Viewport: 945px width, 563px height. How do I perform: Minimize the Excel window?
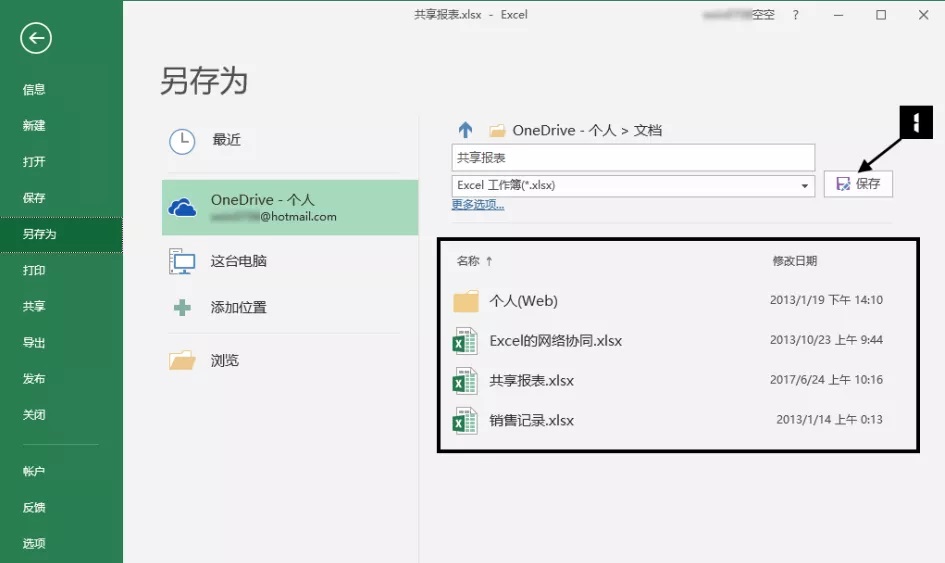point(838,15)
